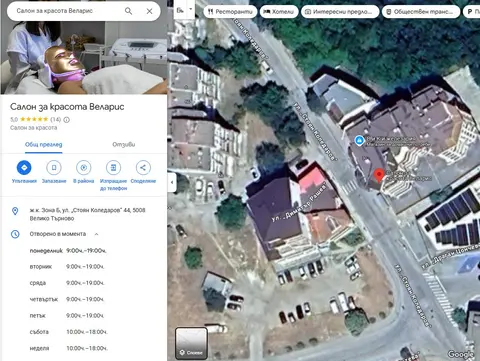The width and height of the screenshot is (480, 361).
Task: Click the Салон за красота Веларис heading
Action: pyautogui.click(x=67, y=107)
